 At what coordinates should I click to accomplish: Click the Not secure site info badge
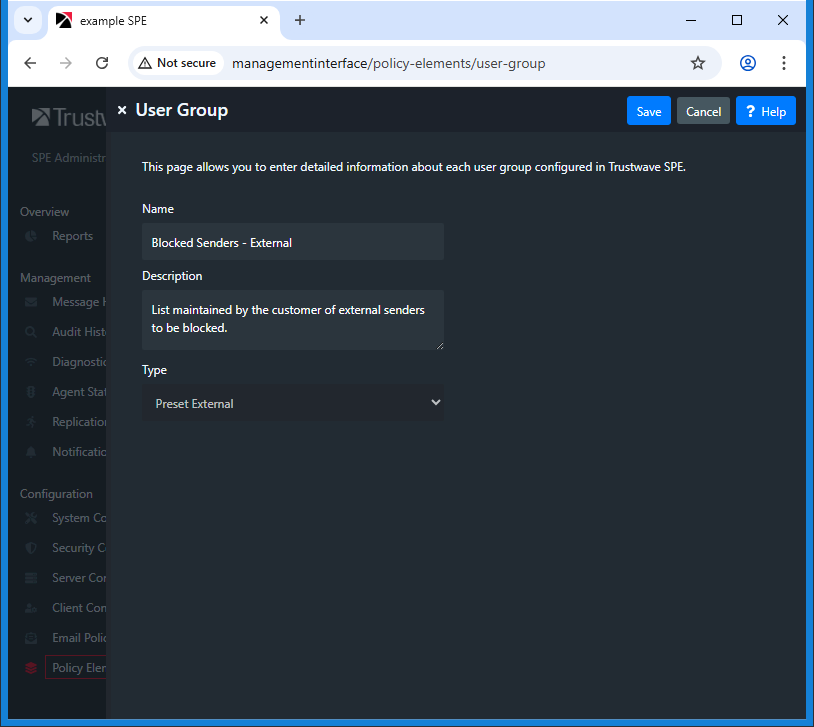coord(178,63)
